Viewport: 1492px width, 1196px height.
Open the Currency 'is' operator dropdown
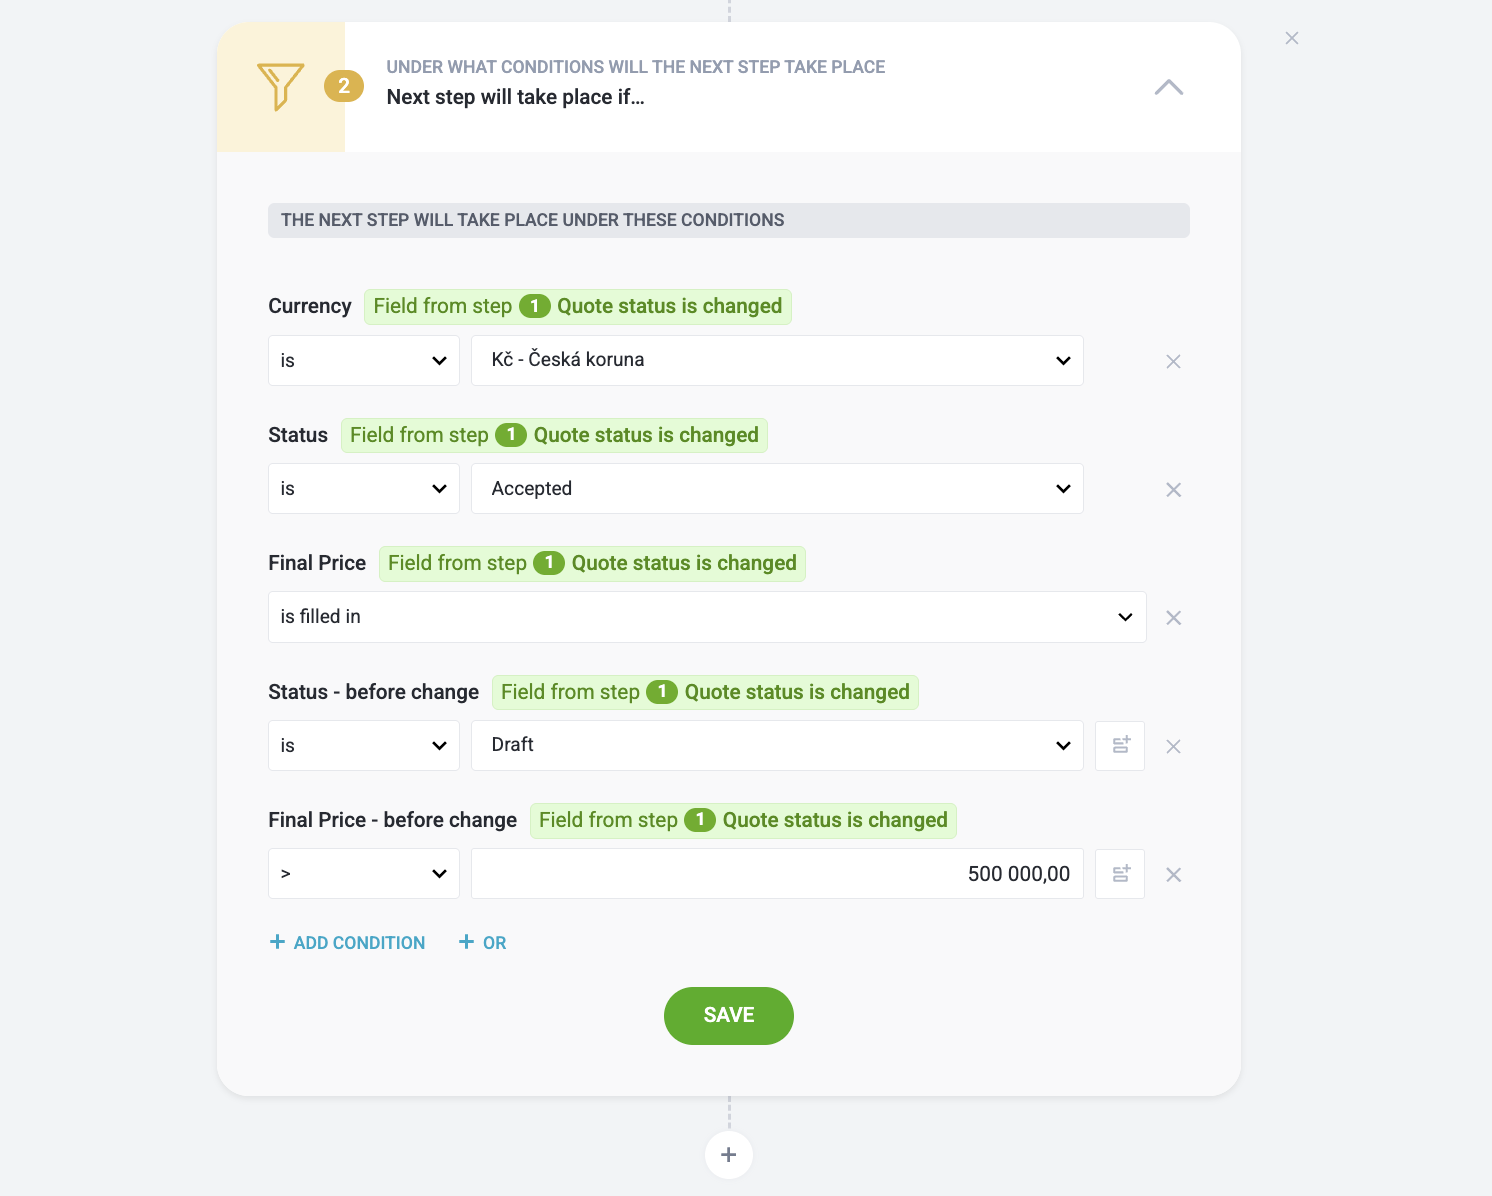coord(364,360)
